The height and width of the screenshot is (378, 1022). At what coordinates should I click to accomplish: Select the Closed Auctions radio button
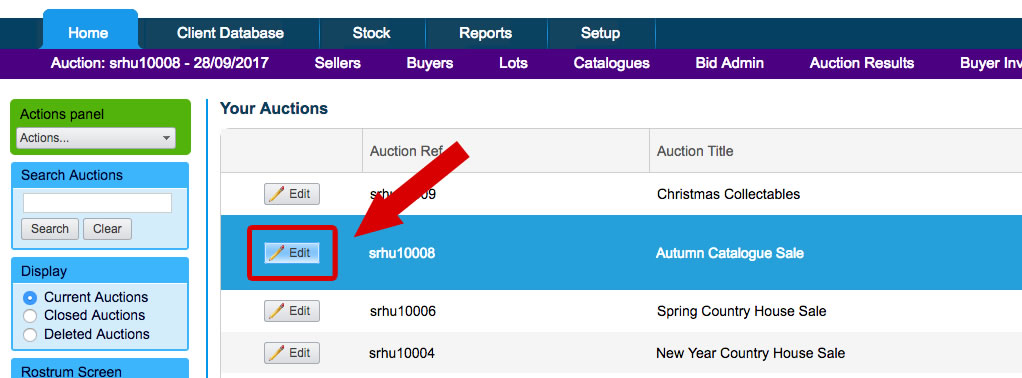(30, 316)
